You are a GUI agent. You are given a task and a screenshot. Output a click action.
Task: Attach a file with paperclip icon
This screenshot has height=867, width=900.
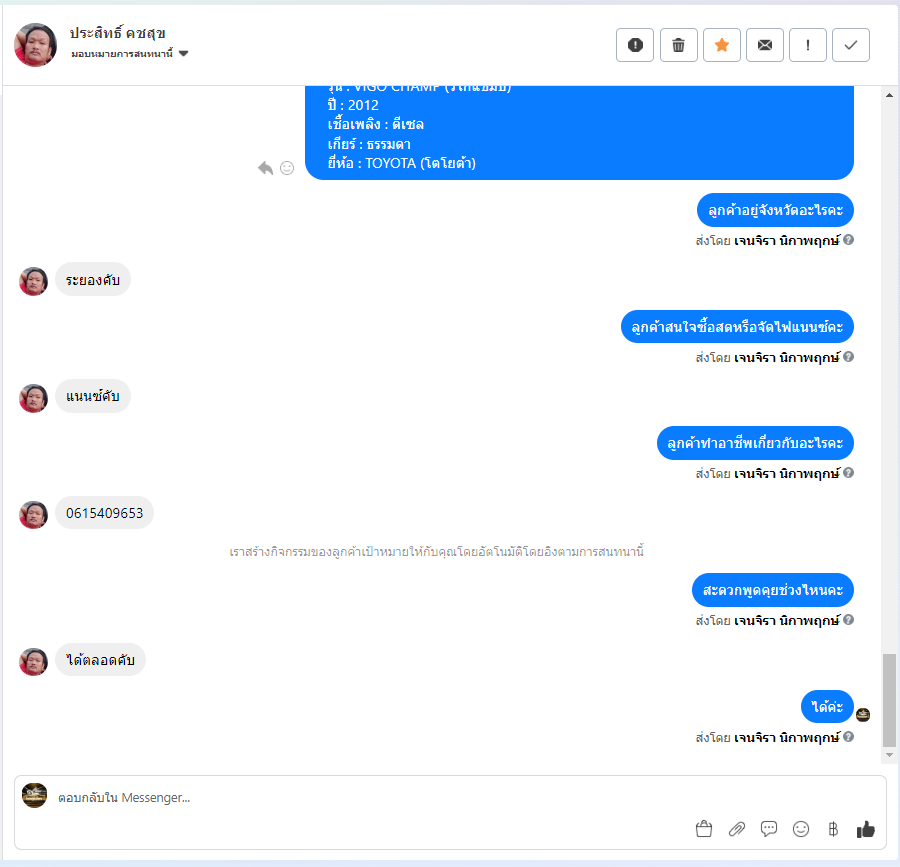[736, 829]
